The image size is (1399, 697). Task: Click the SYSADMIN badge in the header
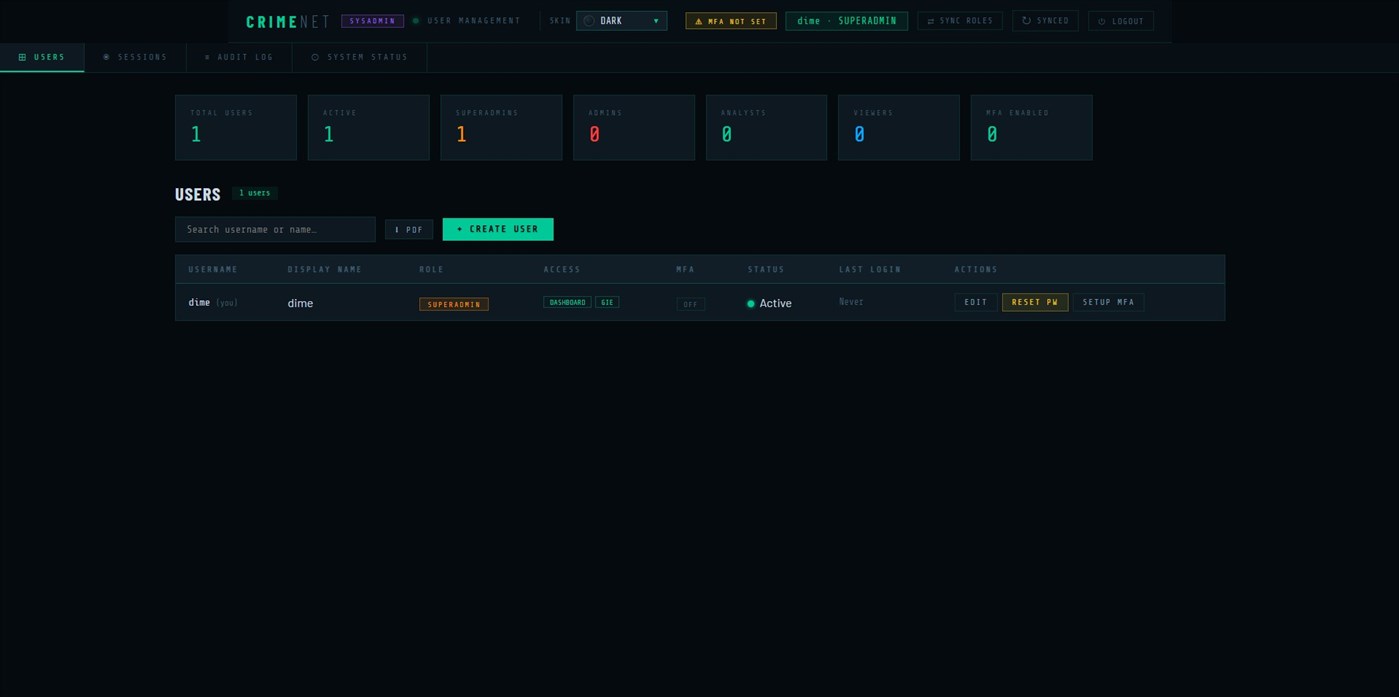[x=372, y=21]
